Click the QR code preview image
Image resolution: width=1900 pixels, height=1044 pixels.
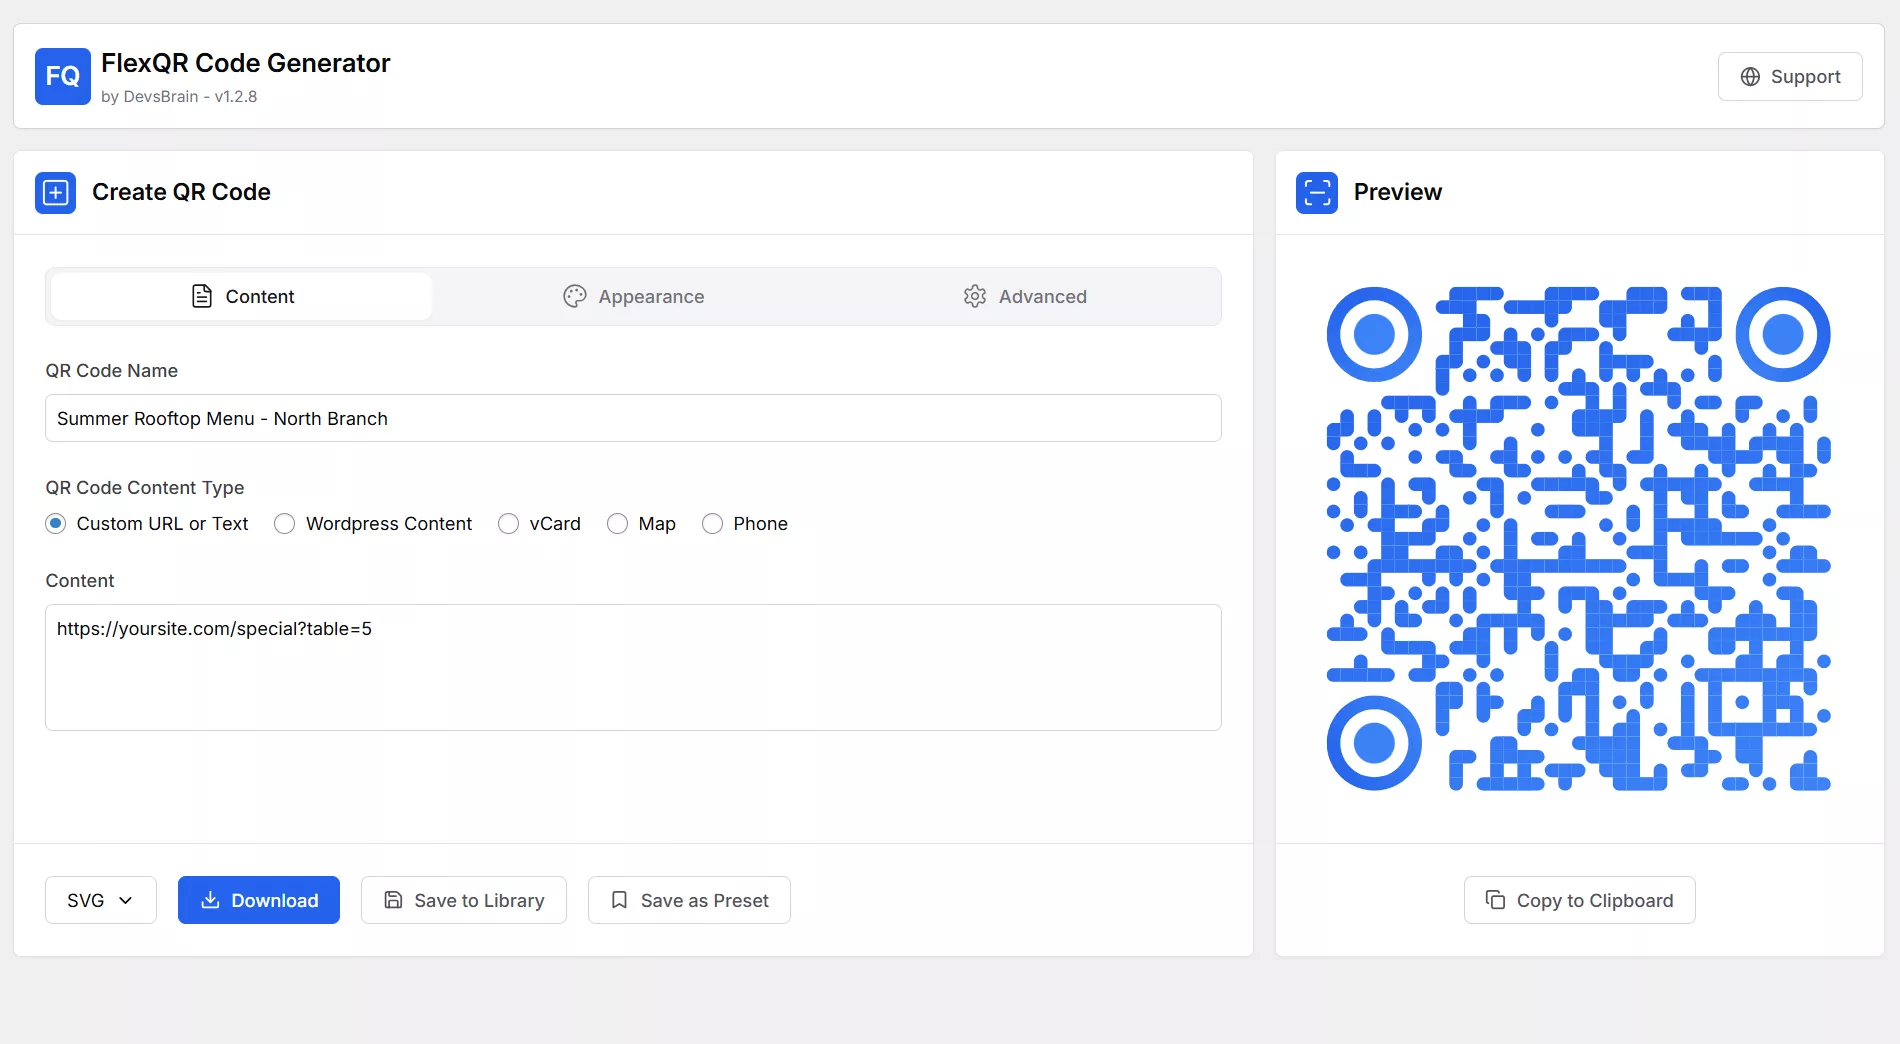coord(1579,539)
